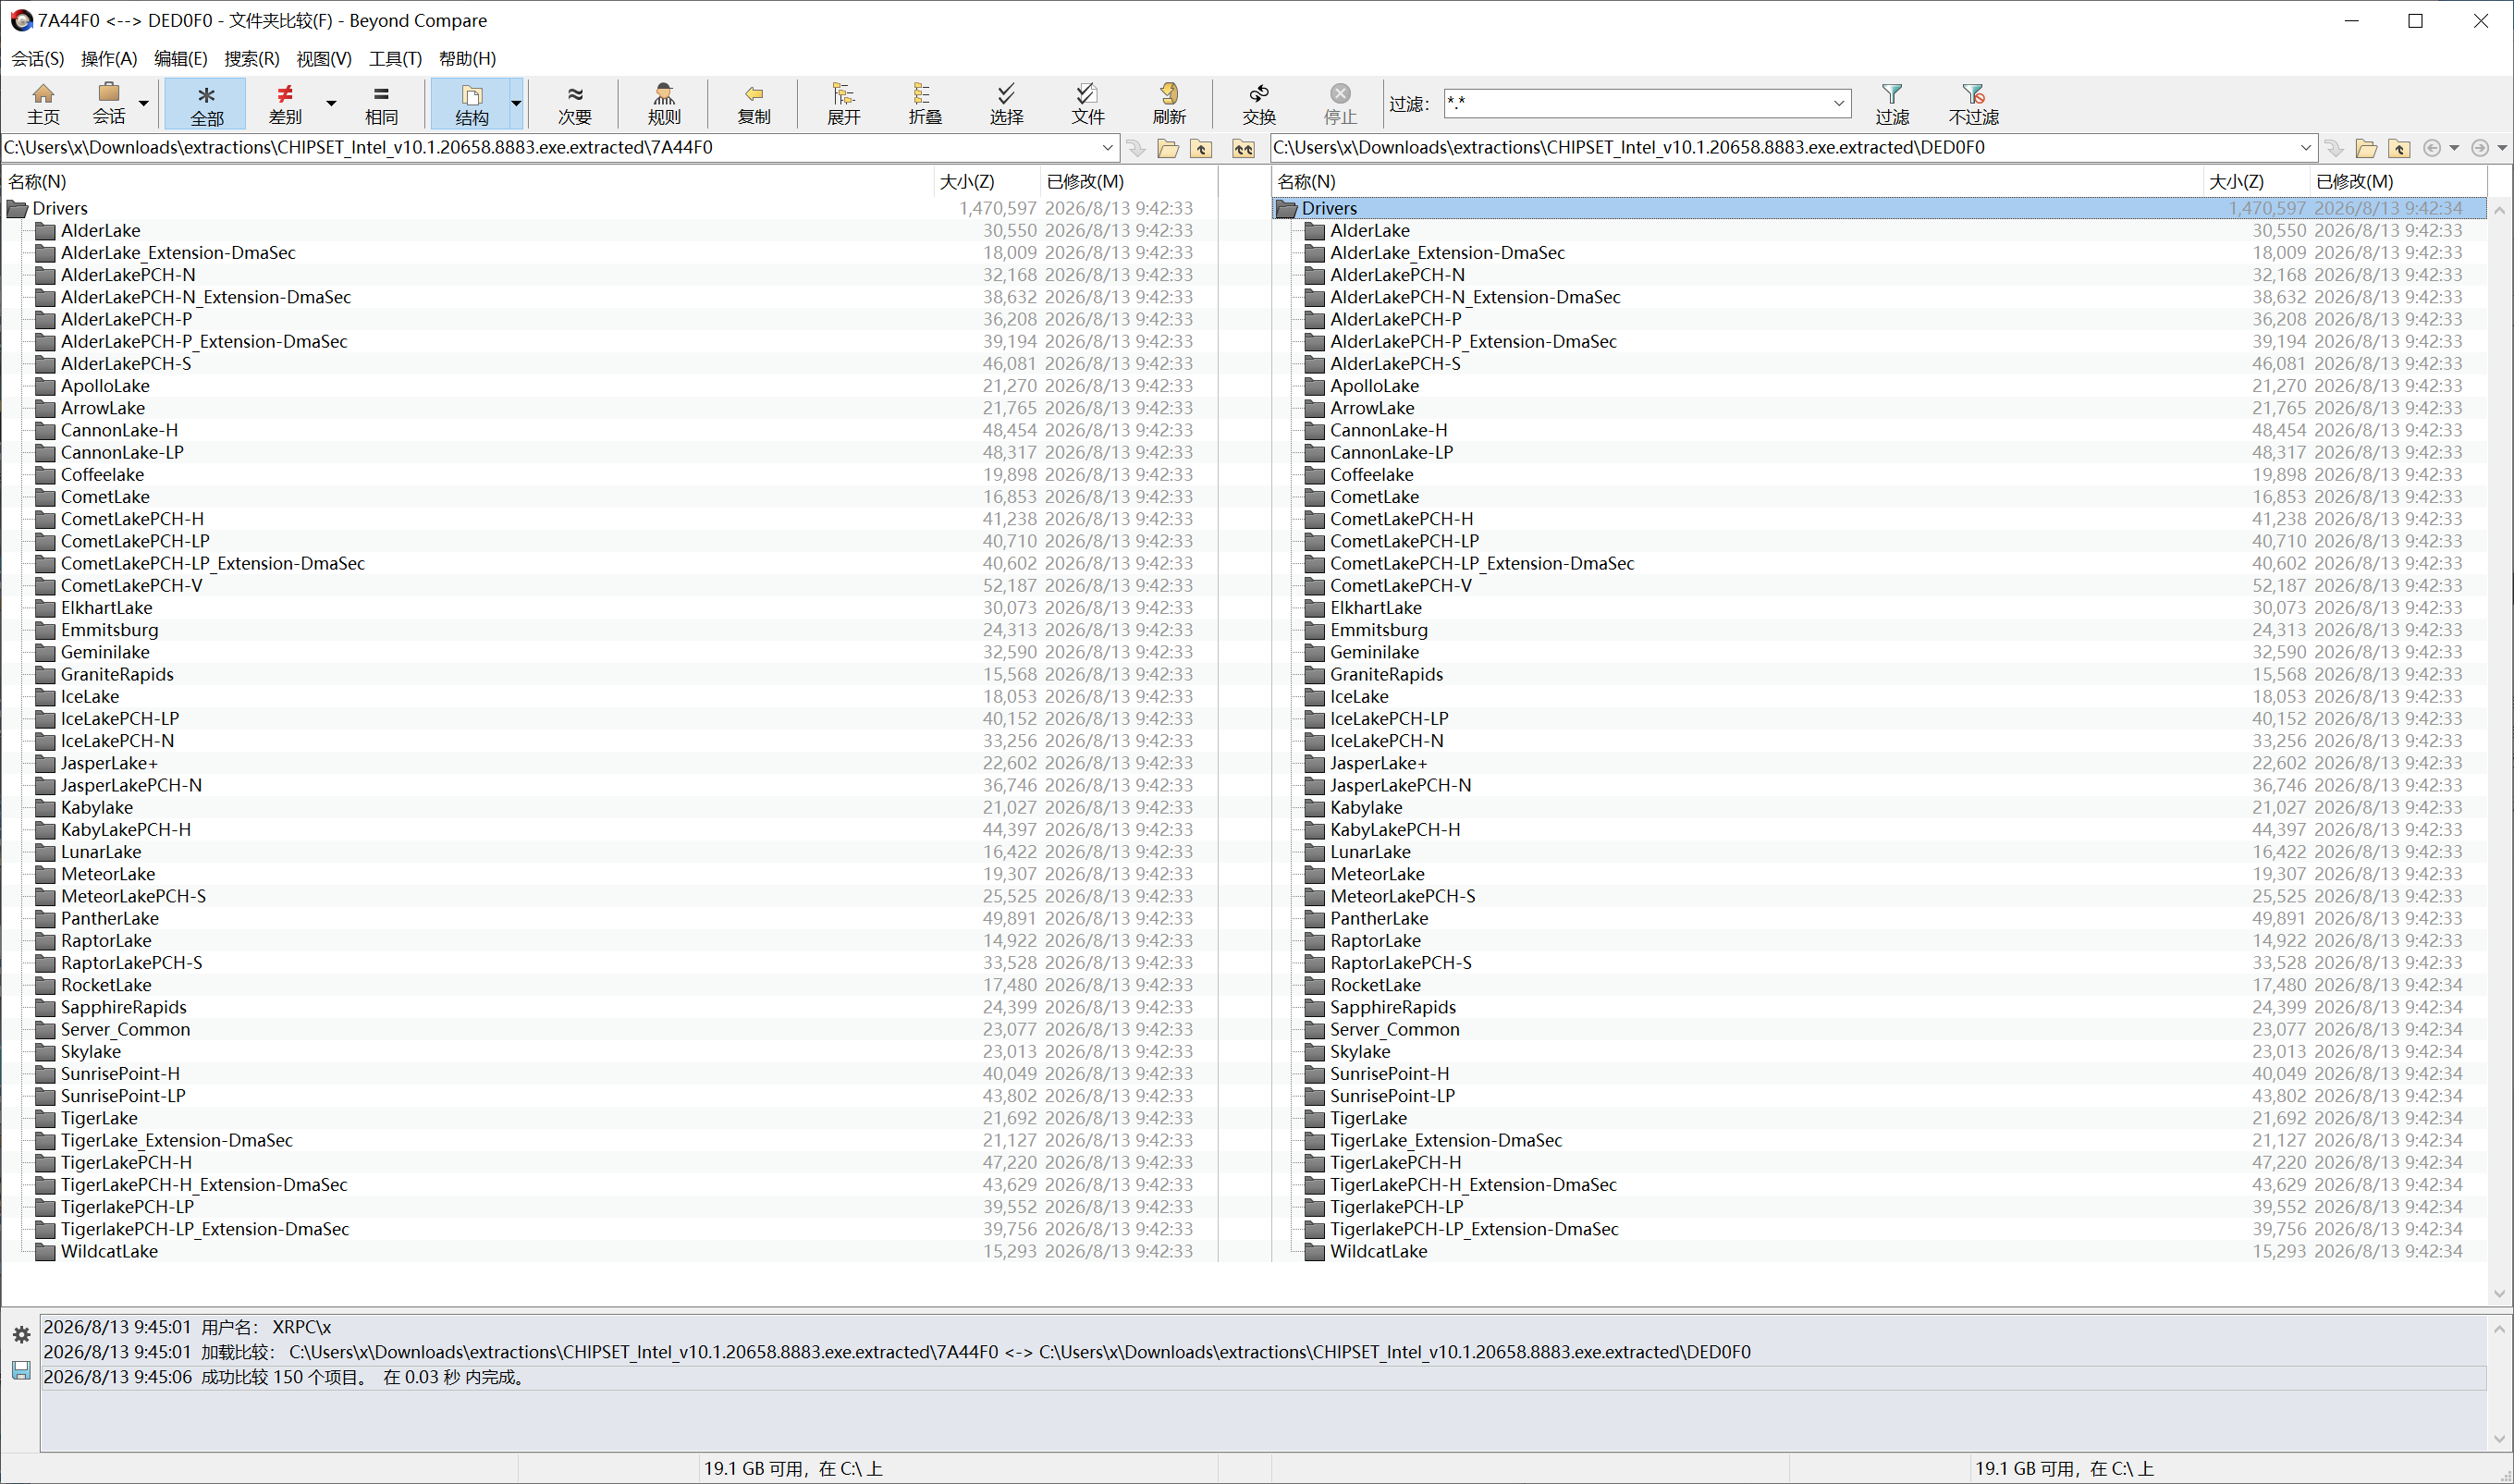Select the right Drivers root folder

click(x=1879, y=209)
